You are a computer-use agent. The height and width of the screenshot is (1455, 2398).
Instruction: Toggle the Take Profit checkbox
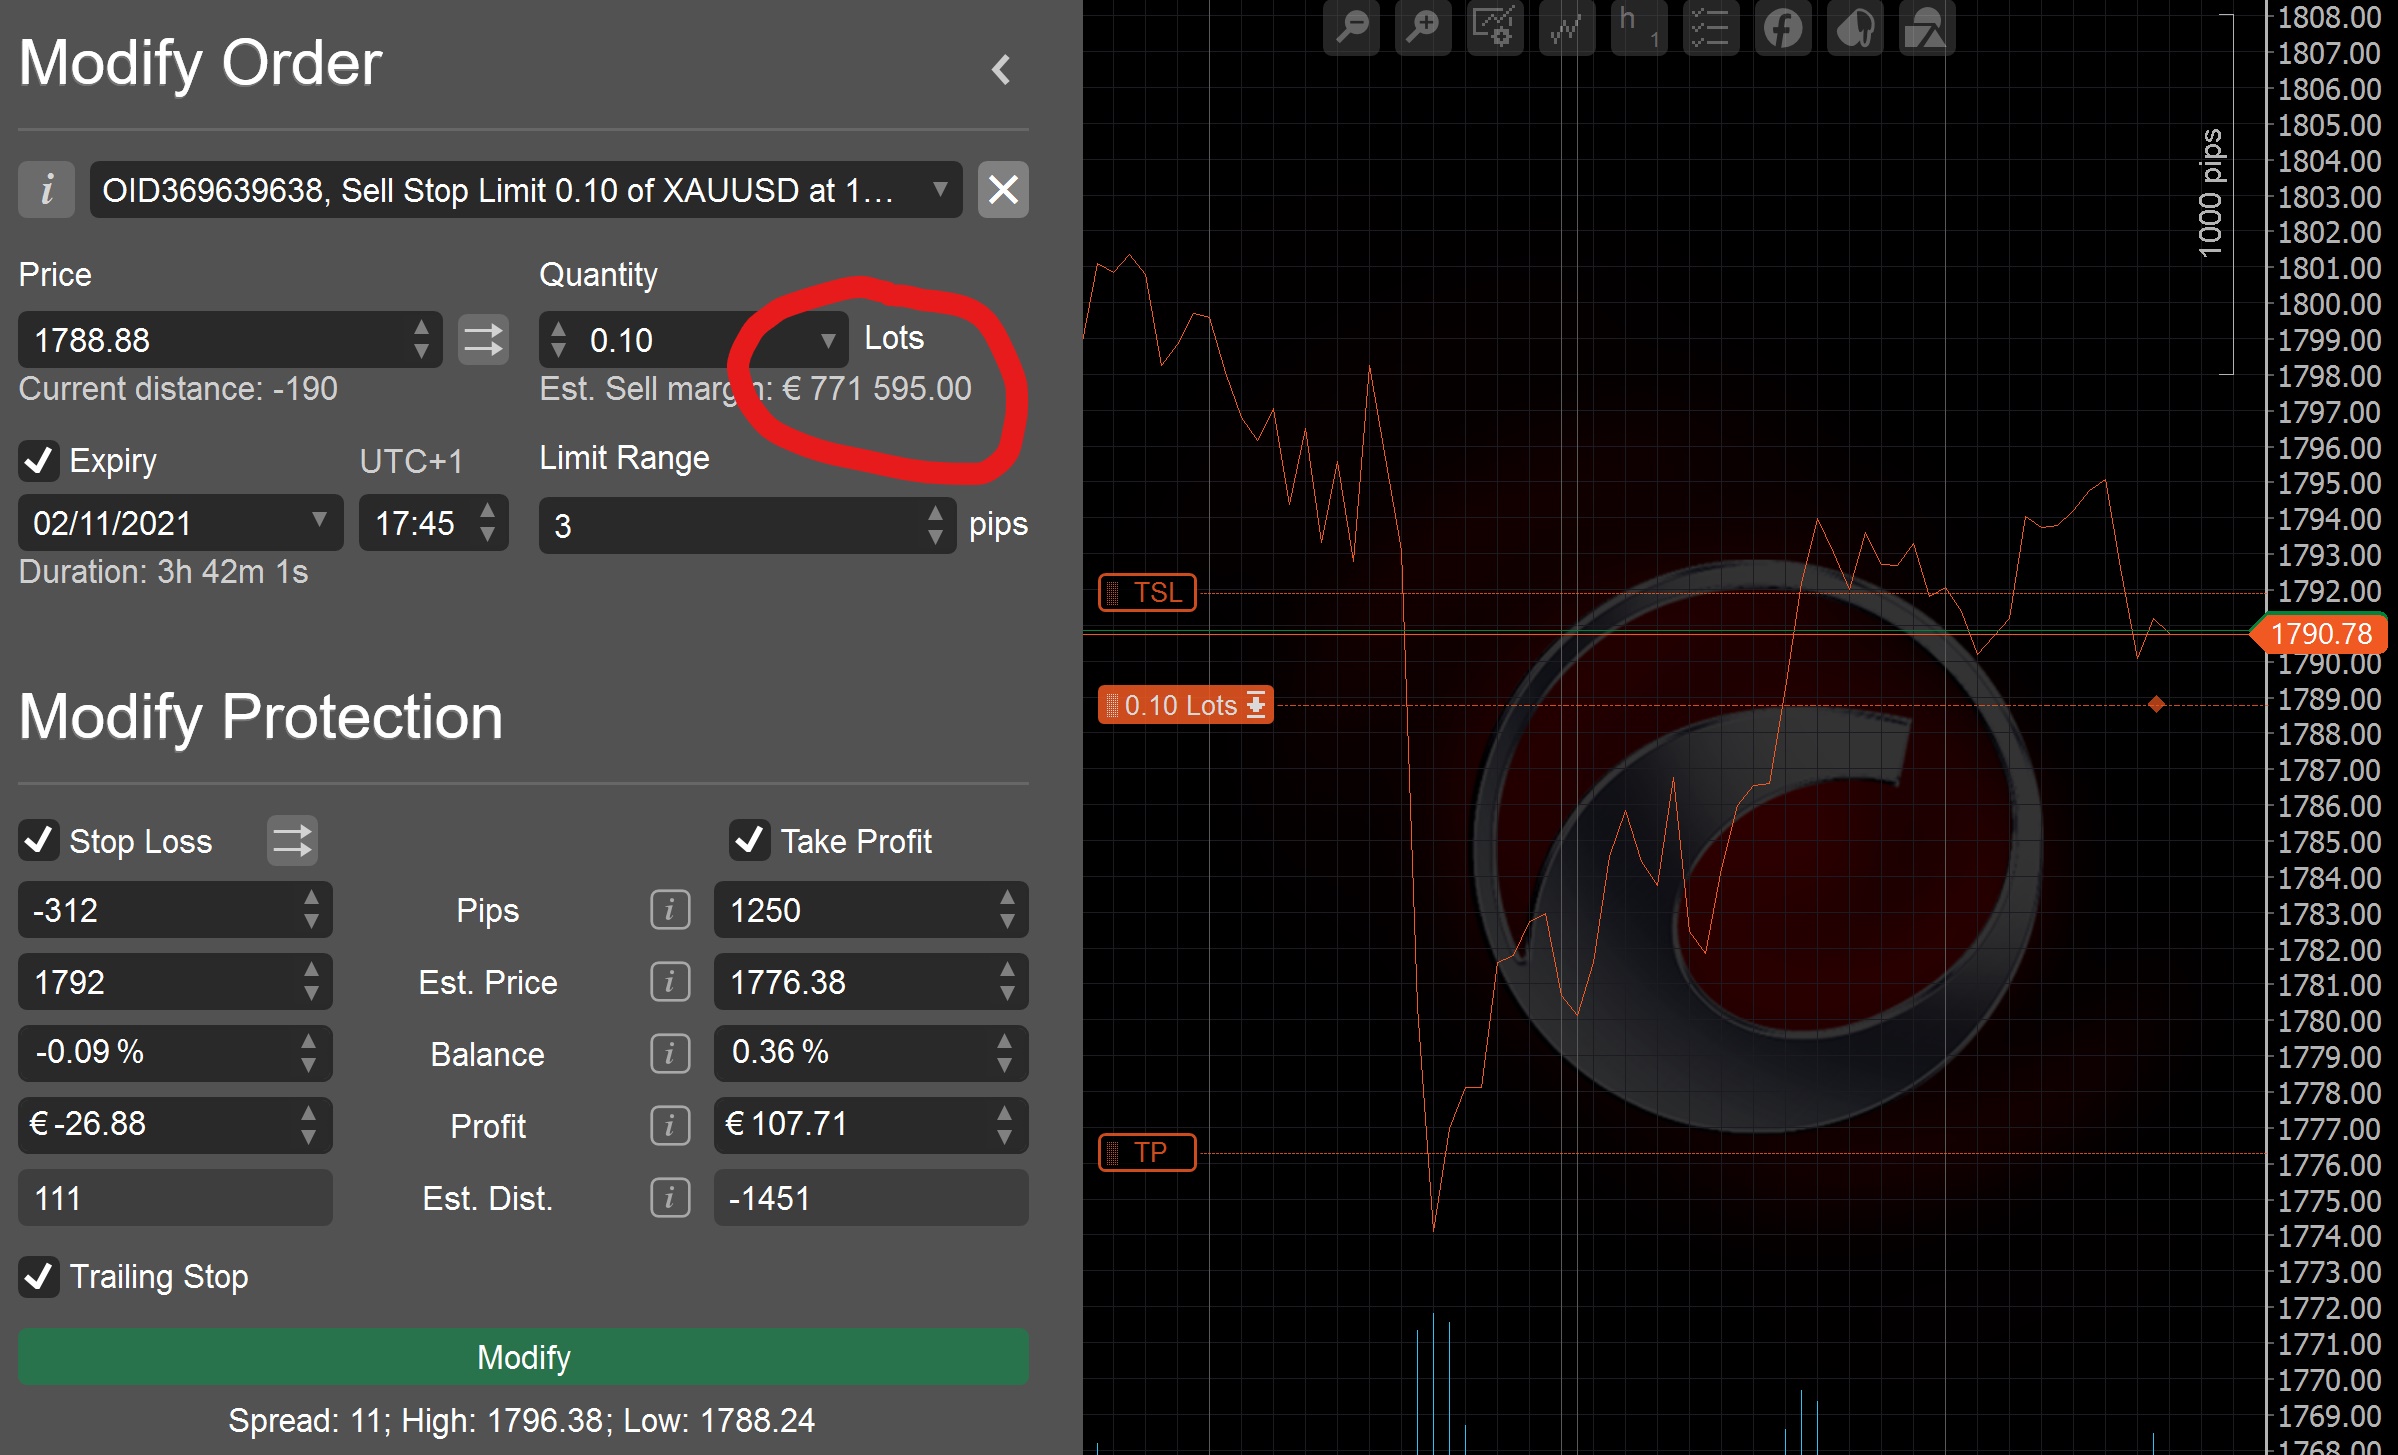click(749, 840)
